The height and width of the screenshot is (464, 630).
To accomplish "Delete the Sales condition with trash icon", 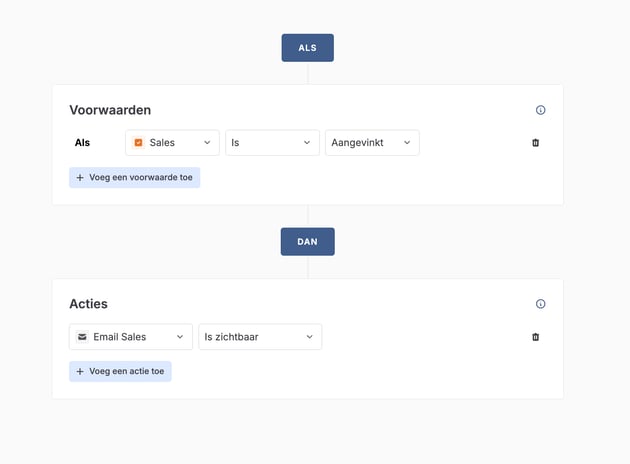I will 535,143.
